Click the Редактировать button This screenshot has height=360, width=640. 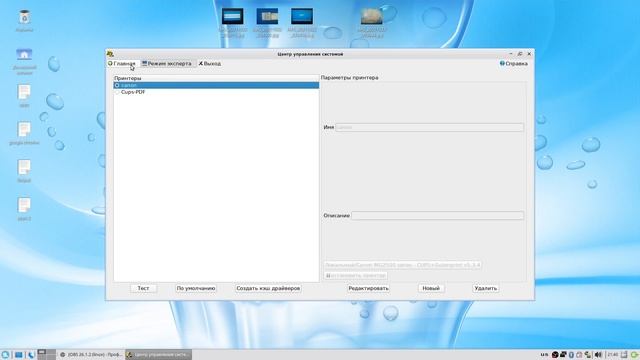coord(368,289)
